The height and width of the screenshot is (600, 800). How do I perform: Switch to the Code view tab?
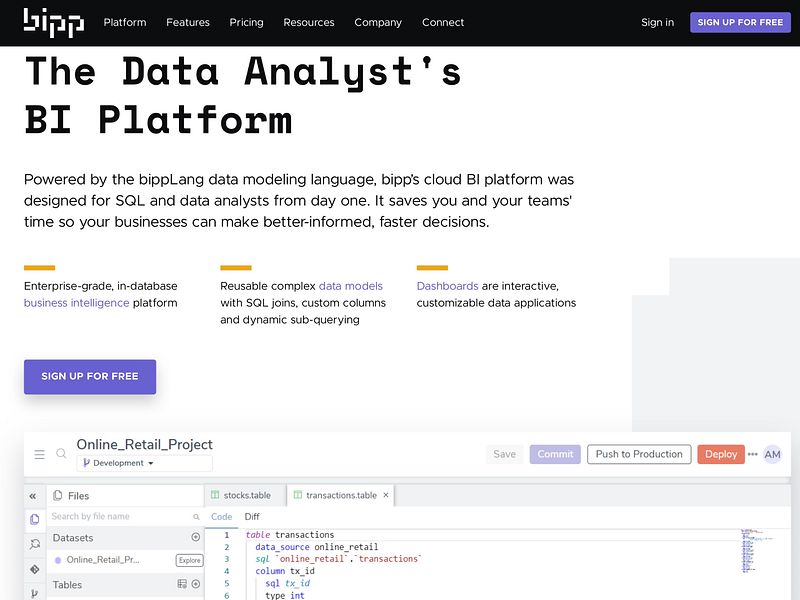pos(221,517)
